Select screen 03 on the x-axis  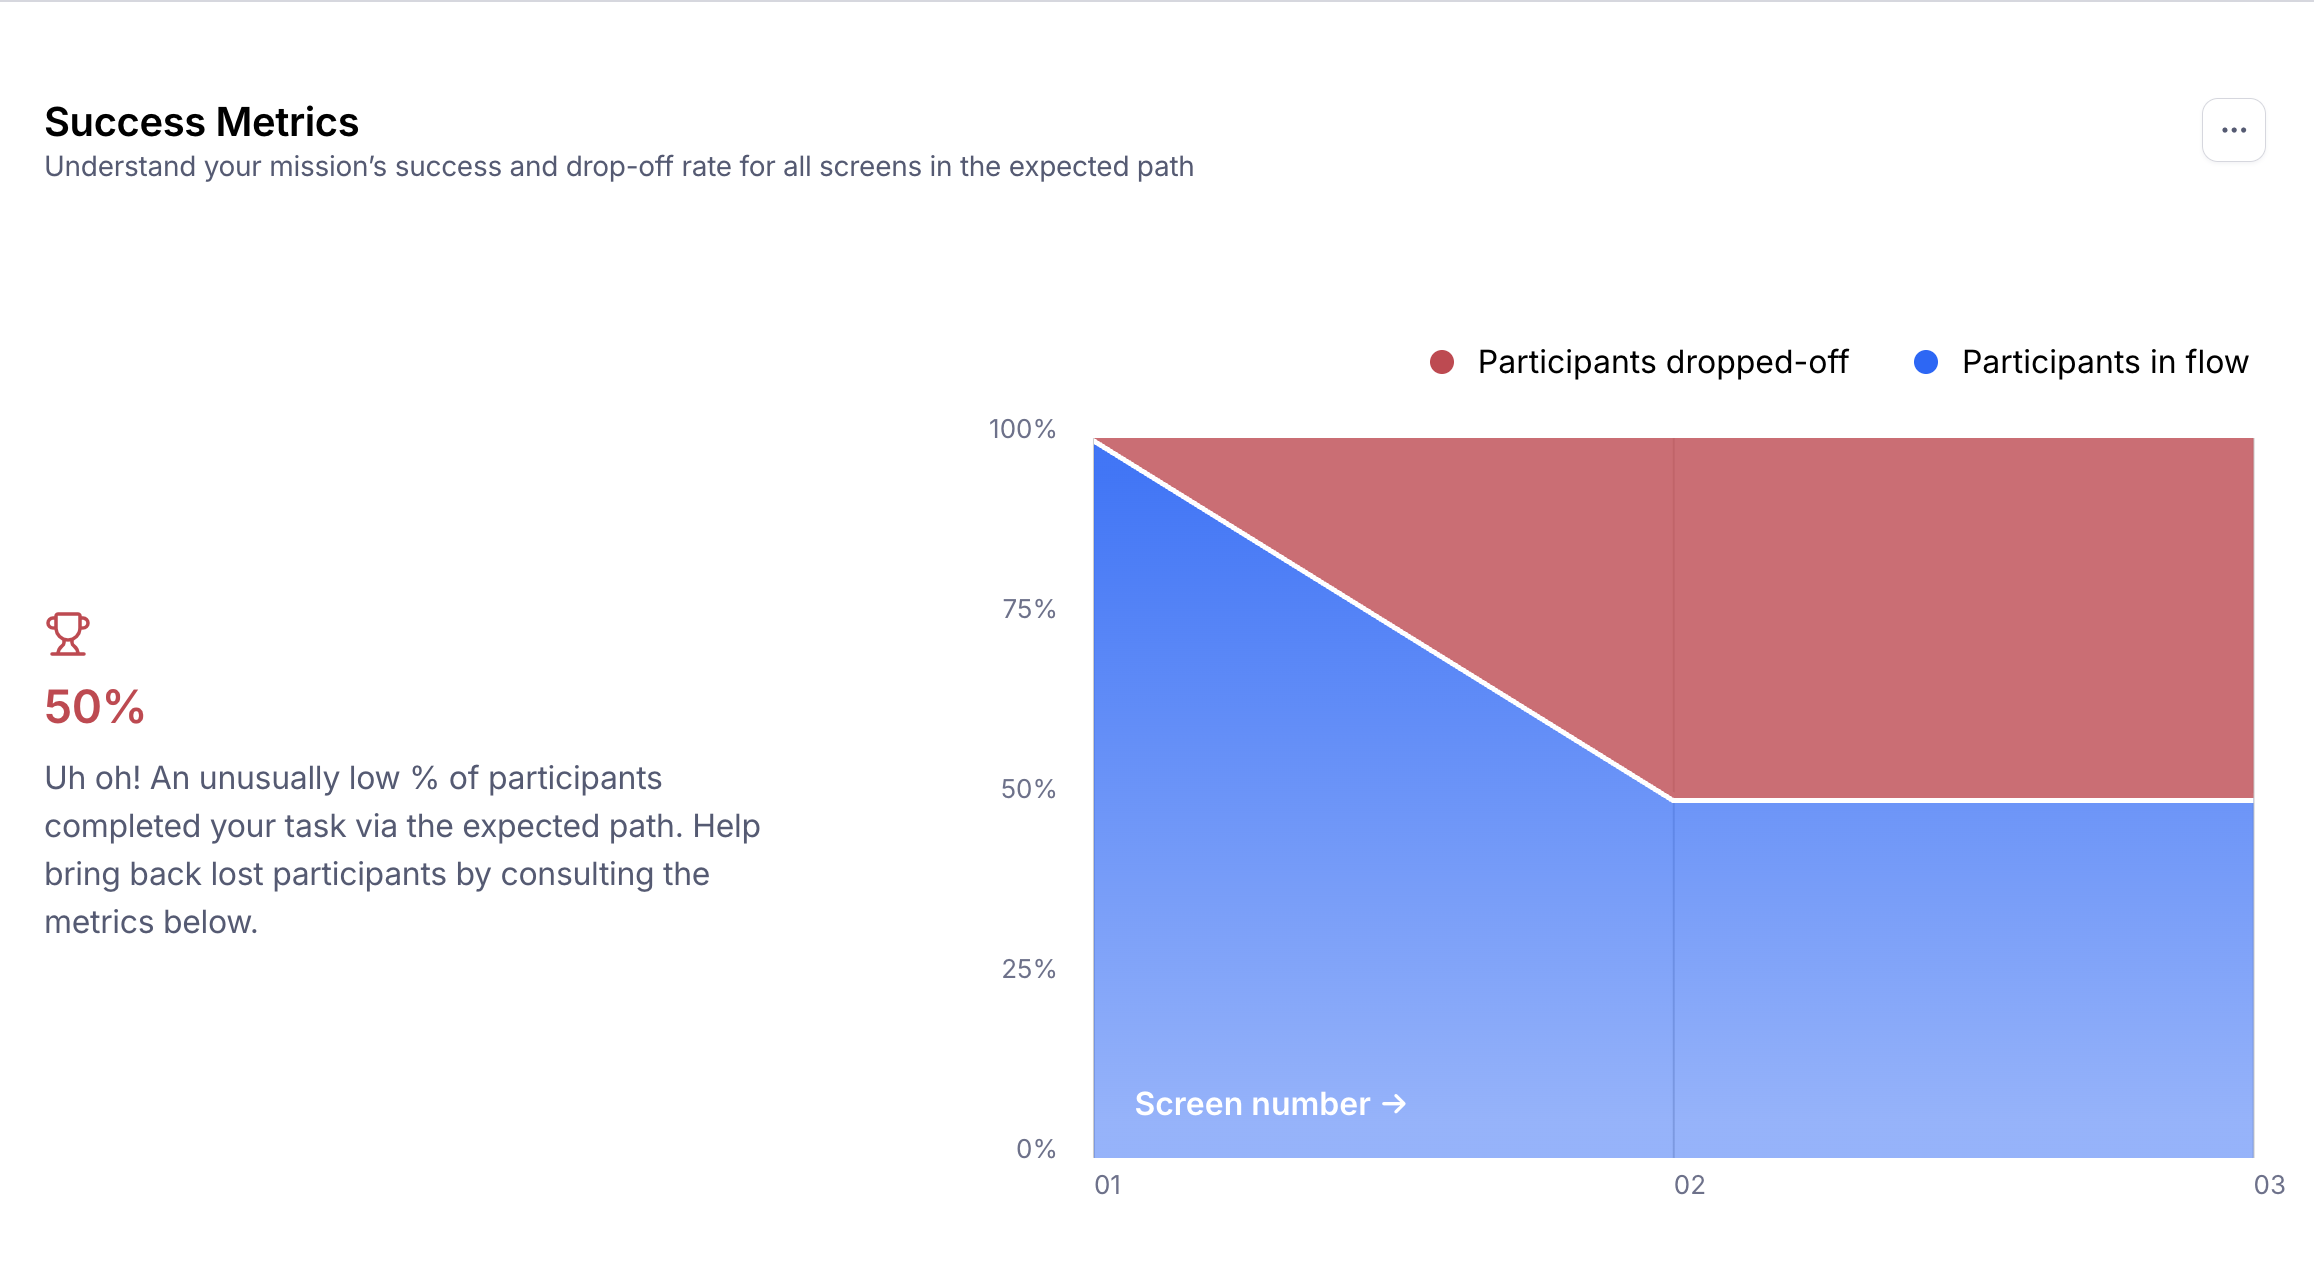click(2268, 1185)
